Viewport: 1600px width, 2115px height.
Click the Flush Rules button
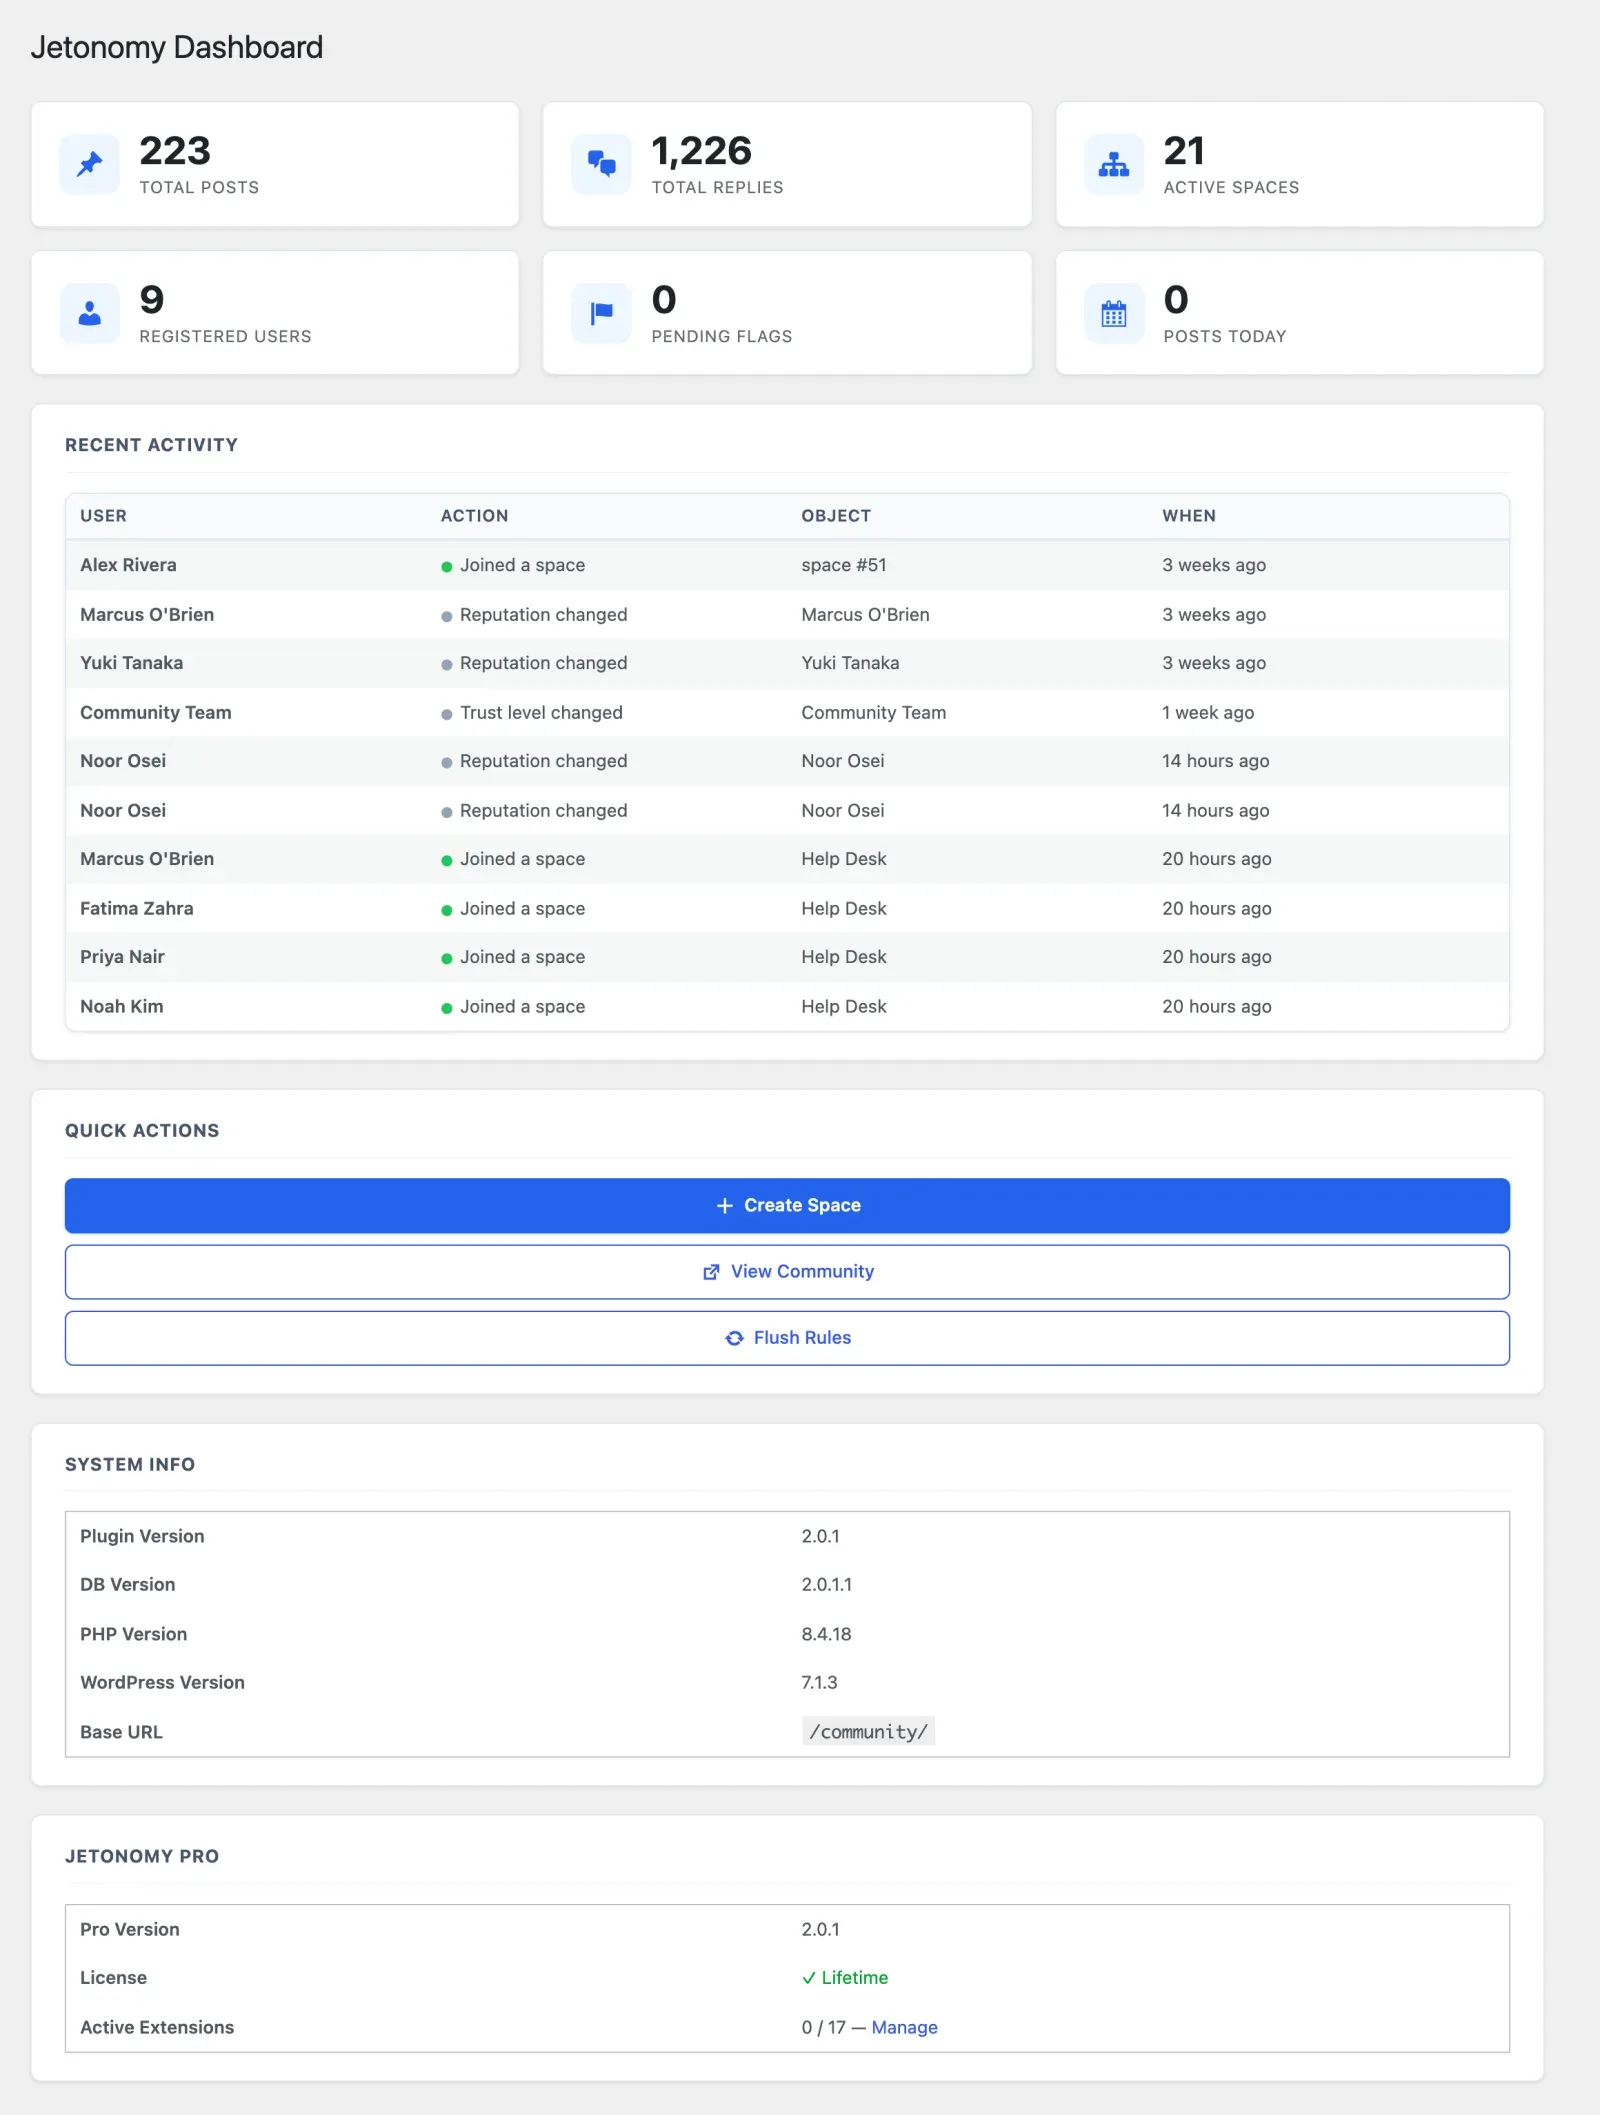point(787,1338)
